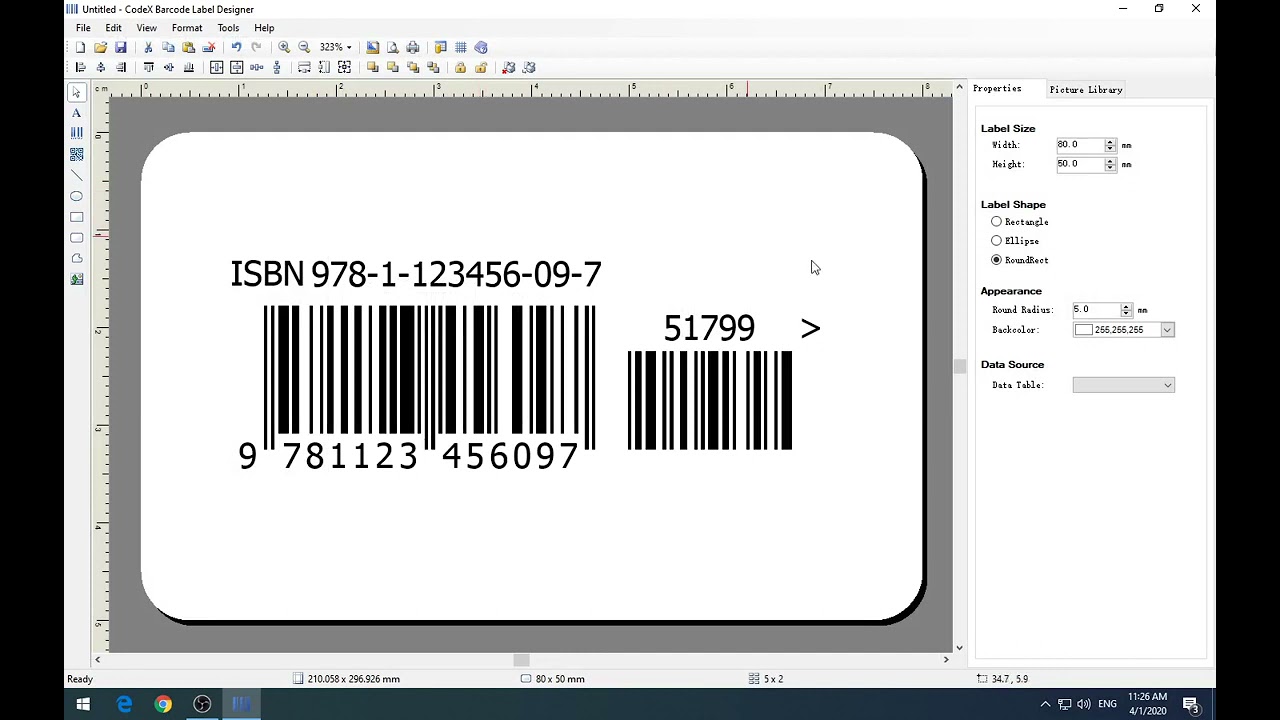Image resolution: width=1280 pixels, height=720 pixels.
Task: Open the Edit menu
Action: point(114,28)
